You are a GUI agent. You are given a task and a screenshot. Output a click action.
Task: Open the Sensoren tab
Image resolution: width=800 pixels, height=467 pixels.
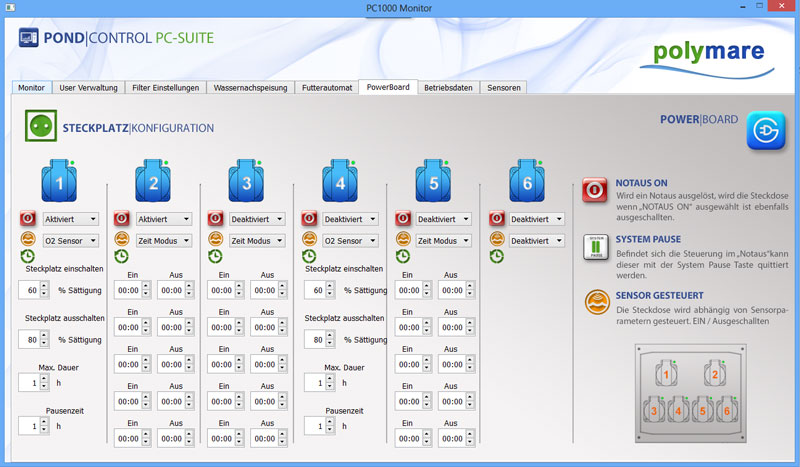pos(503,88)
